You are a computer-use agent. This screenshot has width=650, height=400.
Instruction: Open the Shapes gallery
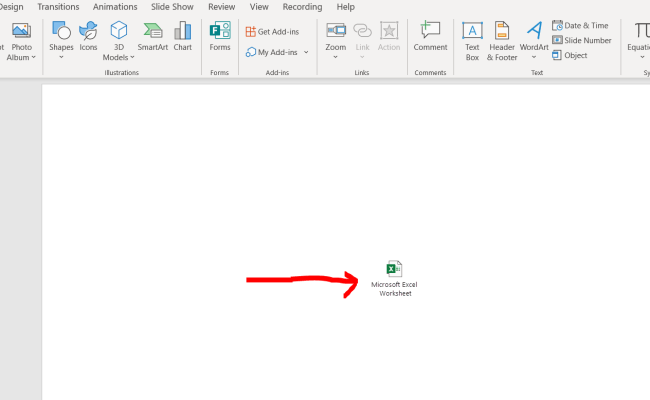pyautogui.click(x=61, y=36)
